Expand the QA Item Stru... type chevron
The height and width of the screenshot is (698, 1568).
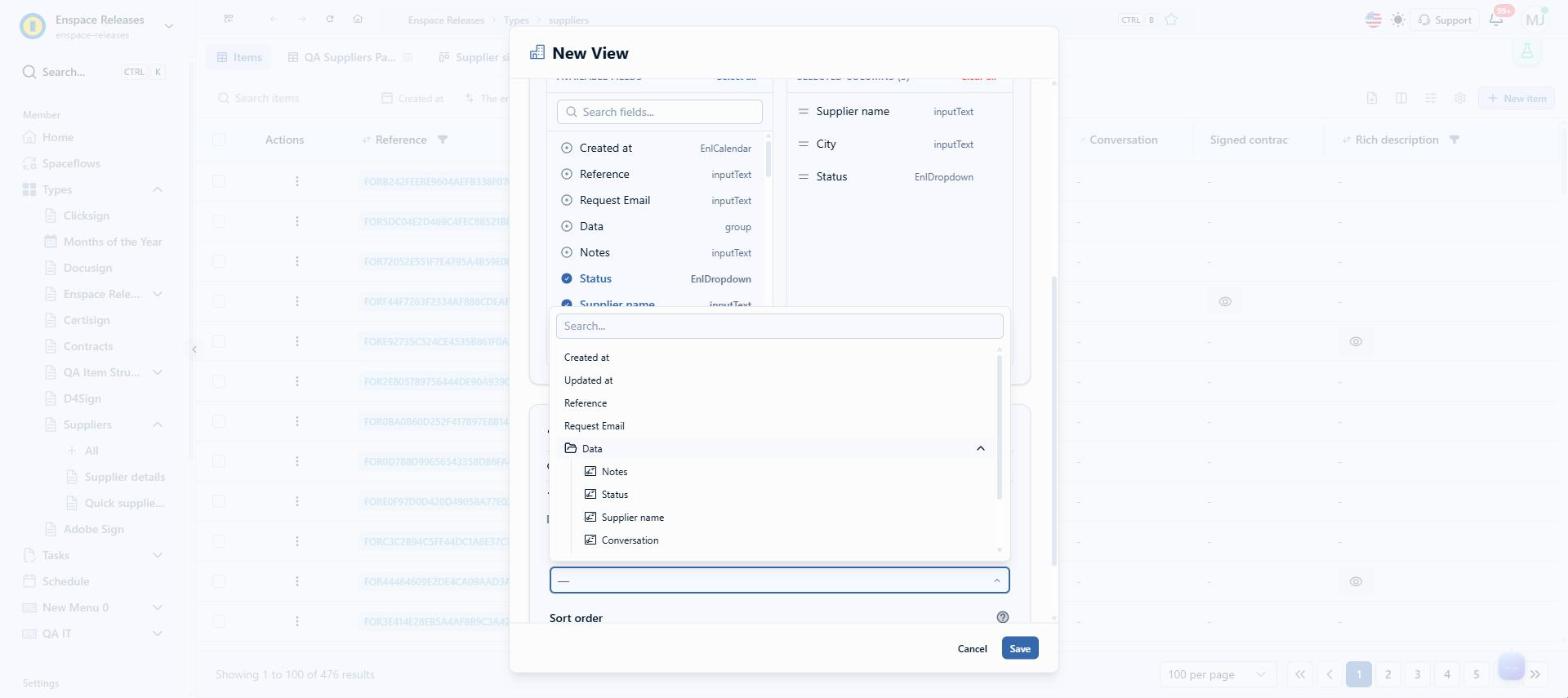(157, 373)
